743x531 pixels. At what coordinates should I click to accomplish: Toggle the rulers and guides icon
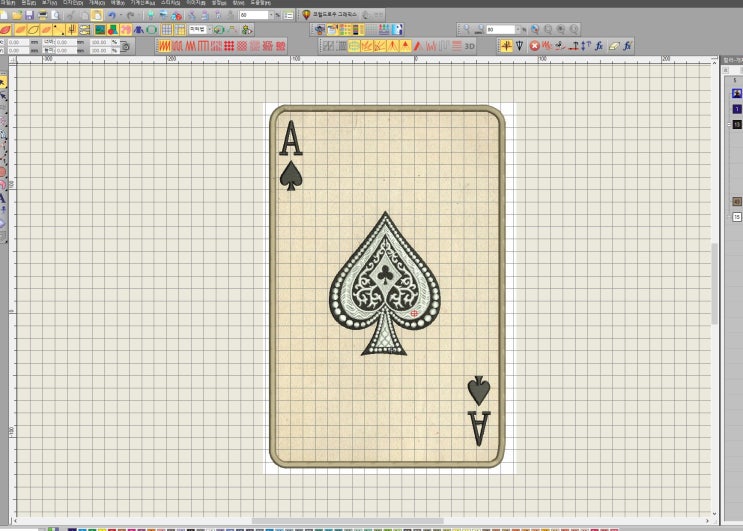[x=180, y=30]
